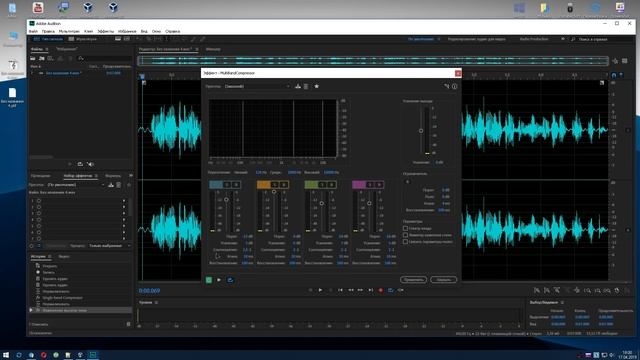This screenshot has width=640, height=360.
Task: Solo the magenta high band
Action: pyautogui.click(x=371, y=185)
